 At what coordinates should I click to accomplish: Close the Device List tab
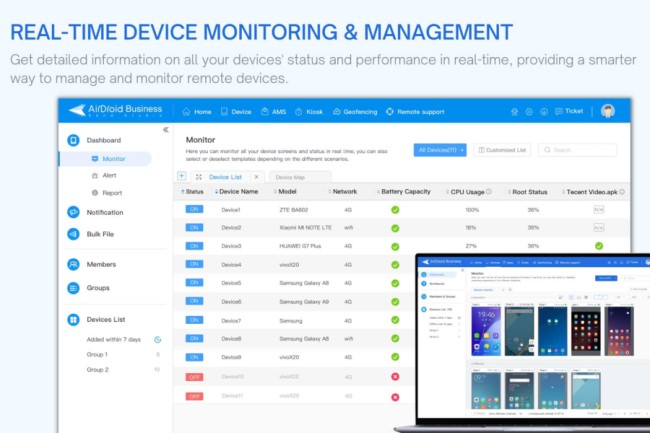[x=256, y=177]
